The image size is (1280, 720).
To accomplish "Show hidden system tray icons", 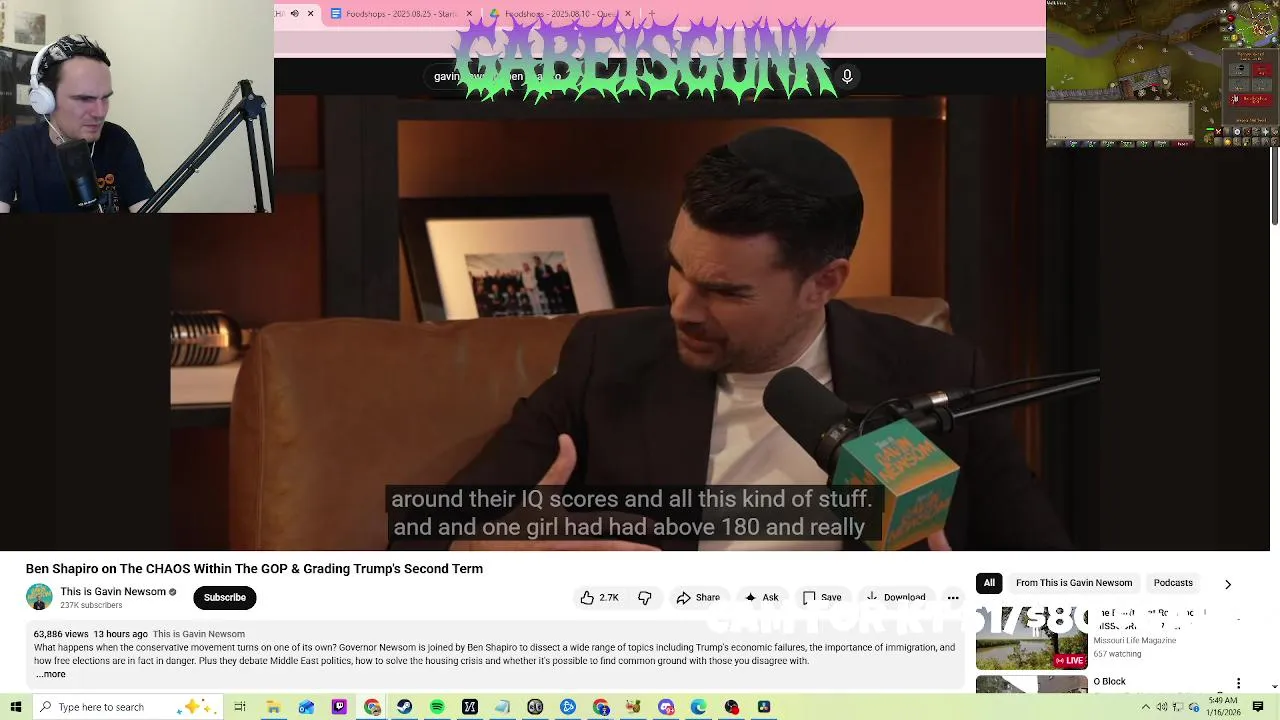I will pyautogui.click(x=1146, y=707).
